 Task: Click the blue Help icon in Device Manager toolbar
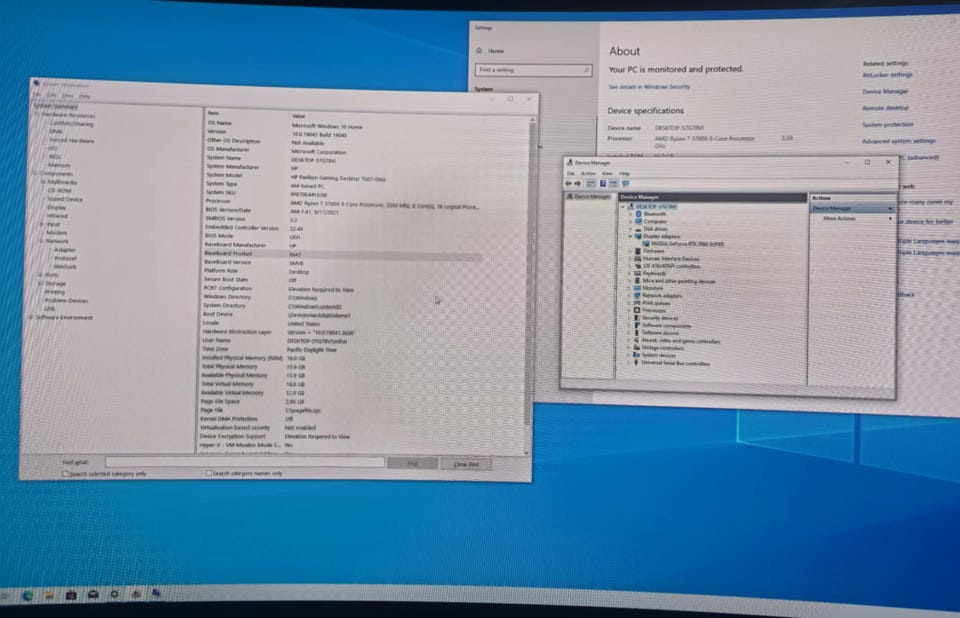(x=603, y=183)
